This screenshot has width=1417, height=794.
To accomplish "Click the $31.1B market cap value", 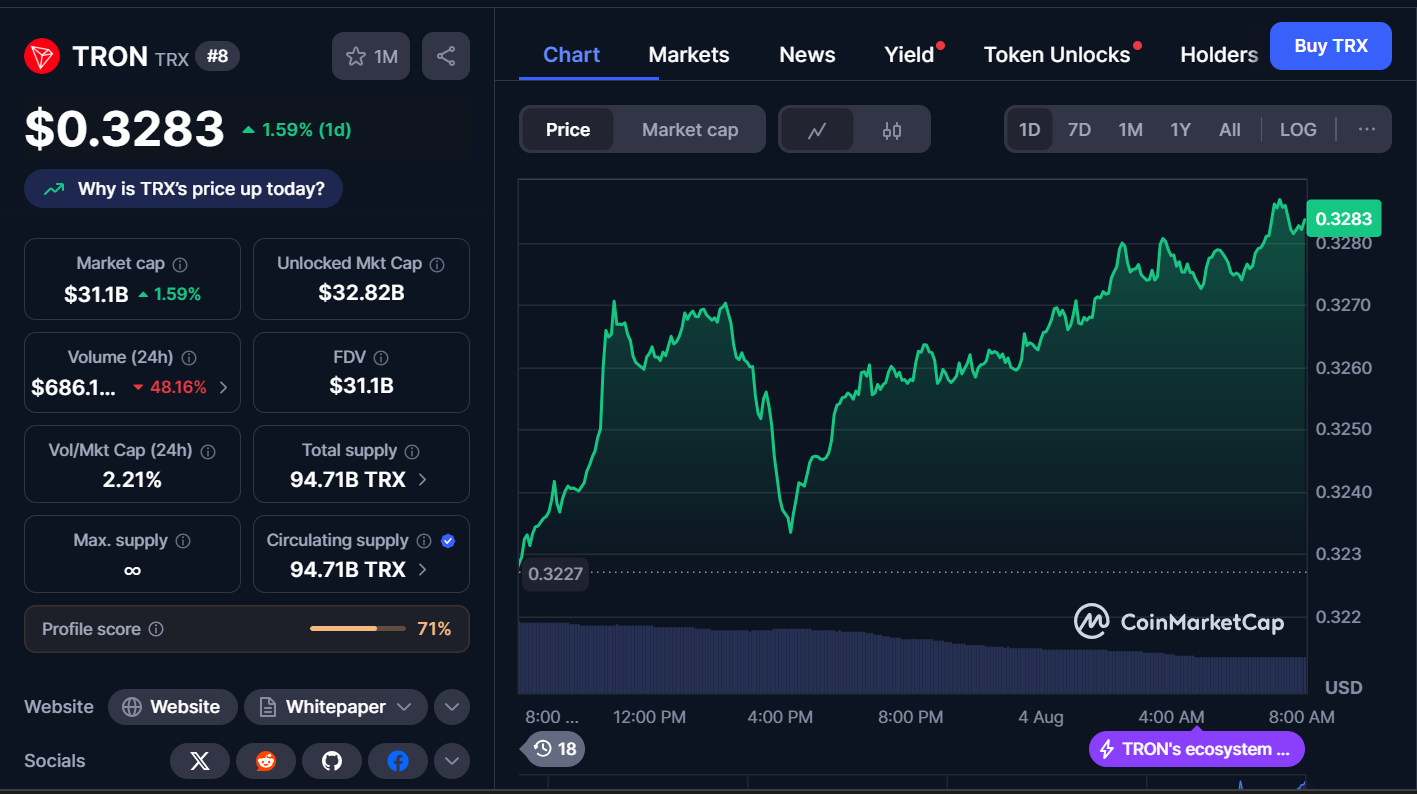I will pyautogui.click(x=96, y=294).
